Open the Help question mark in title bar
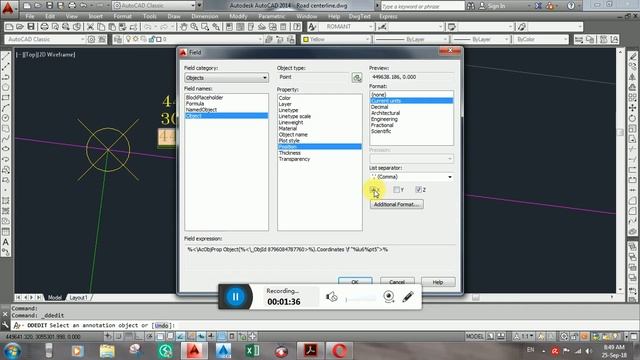Image resolution: width=640 pixels, height=360 pixels. click(x=571, y=6)
